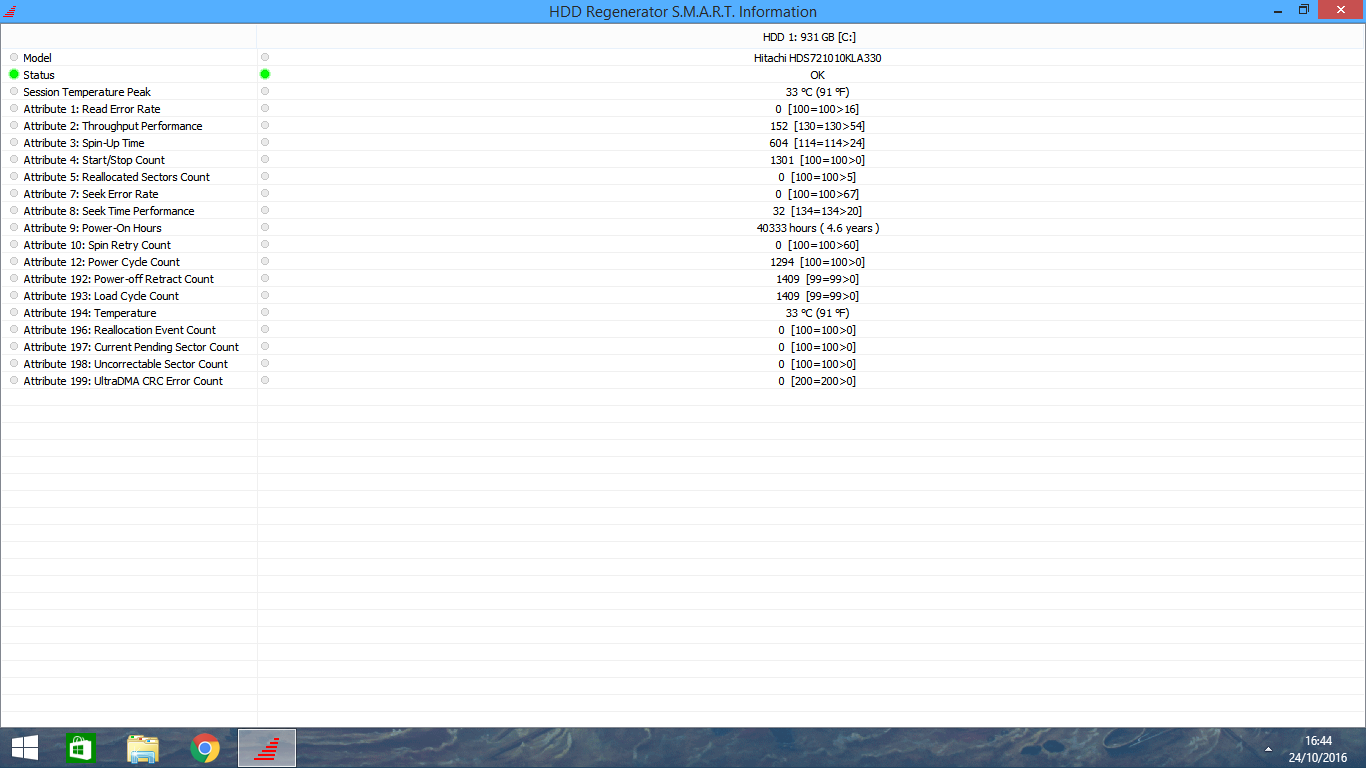Open File Explorer from the taskbar
The height and width of the screenshot is (768, 1366).
143,748
